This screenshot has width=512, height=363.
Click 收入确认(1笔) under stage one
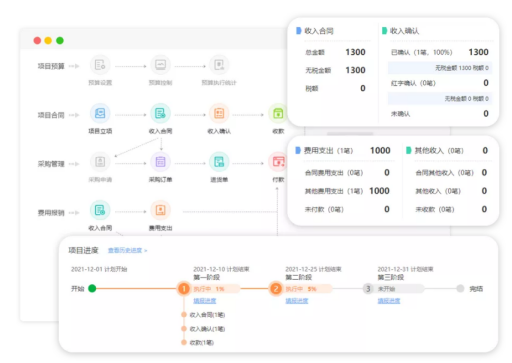[207, 329]
